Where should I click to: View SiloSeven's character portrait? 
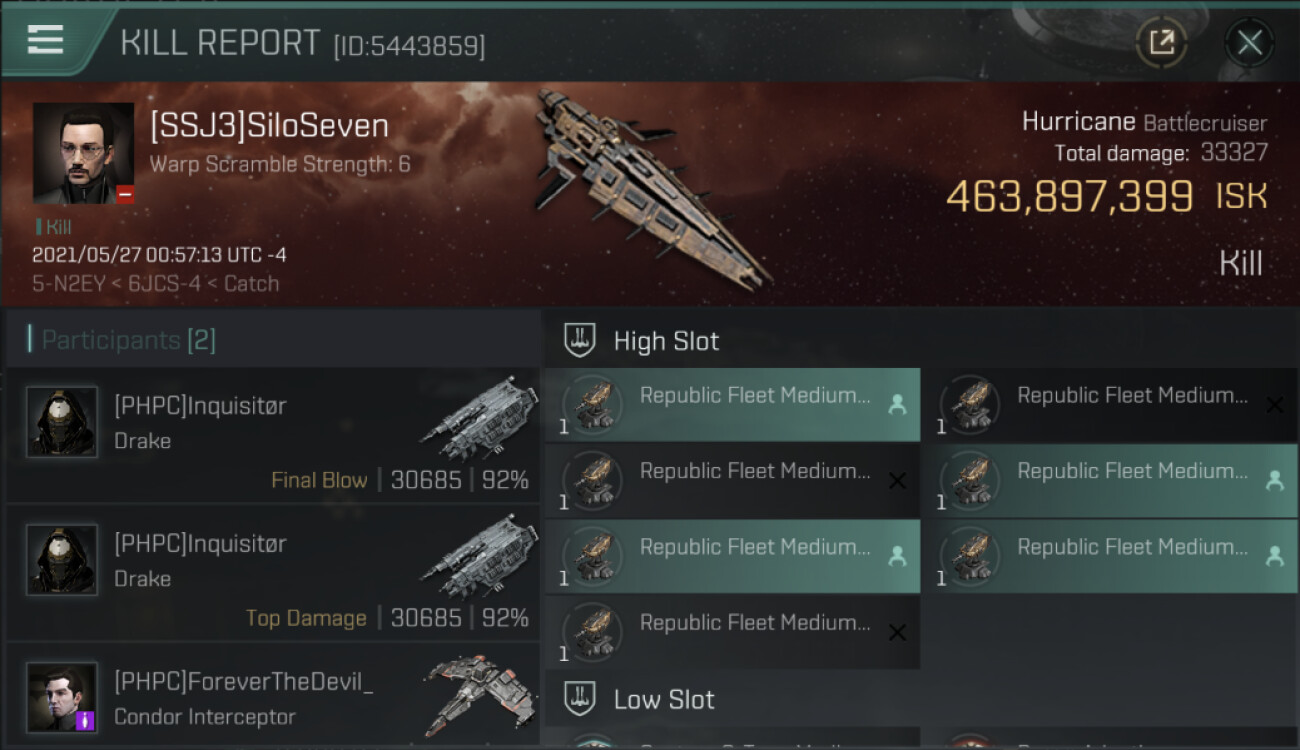(83, 153)
